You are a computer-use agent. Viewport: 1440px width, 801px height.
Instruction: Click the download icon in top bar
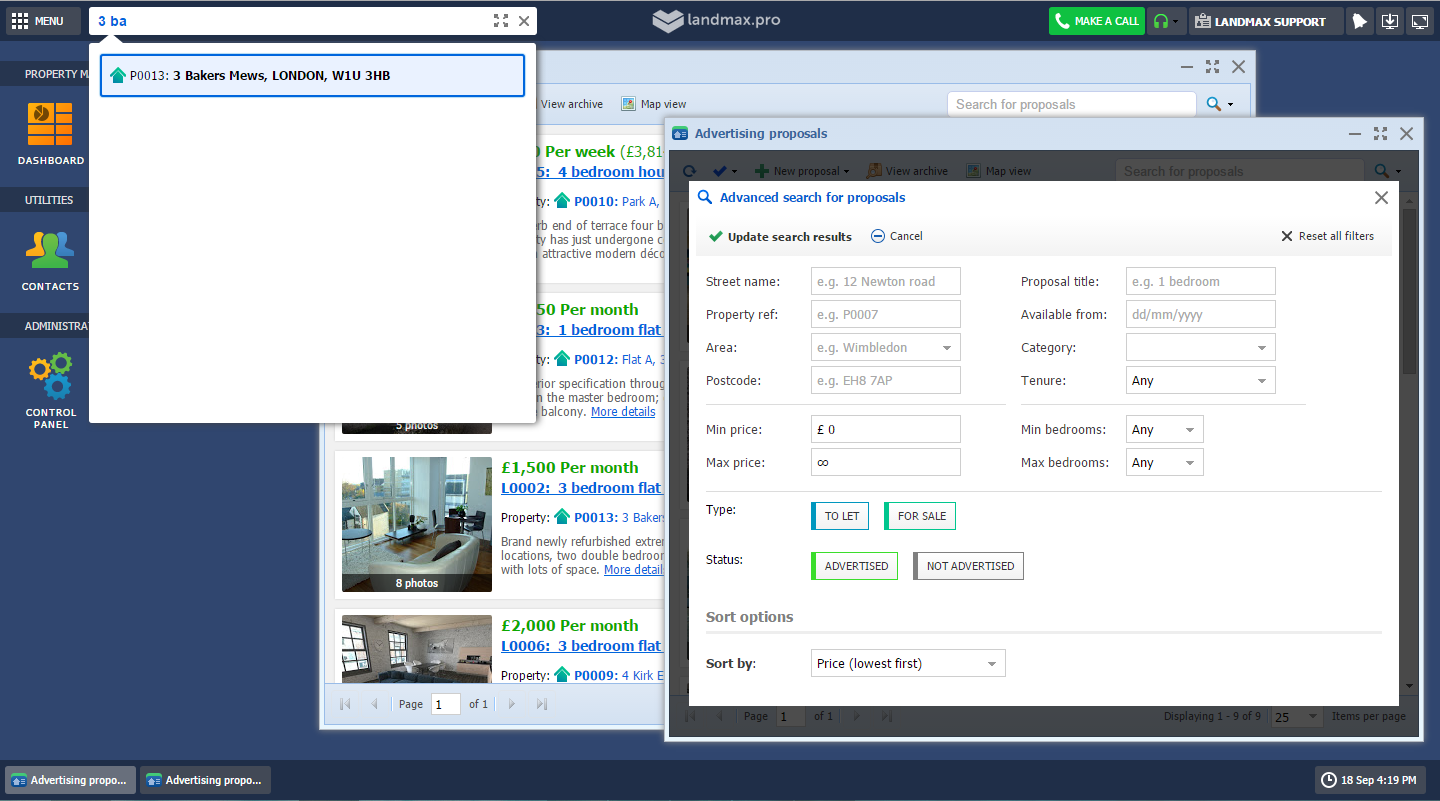click(1389, 21)
